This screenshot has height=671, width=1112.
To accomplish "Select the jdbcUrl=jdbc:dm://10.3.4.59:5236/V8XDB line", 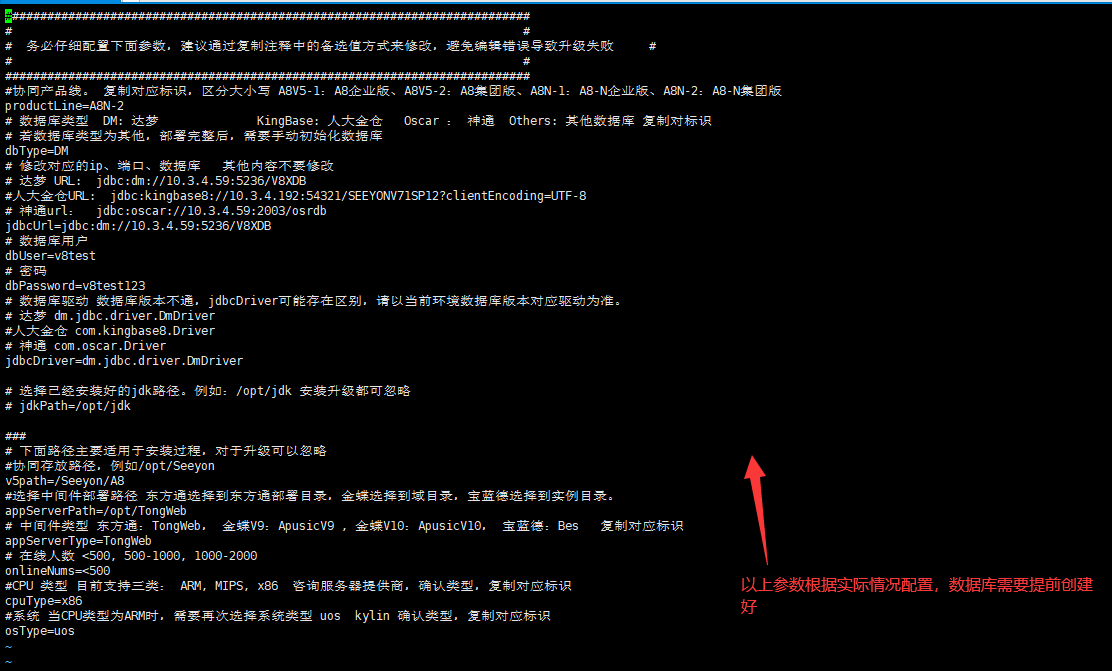I will click(138, 226).
